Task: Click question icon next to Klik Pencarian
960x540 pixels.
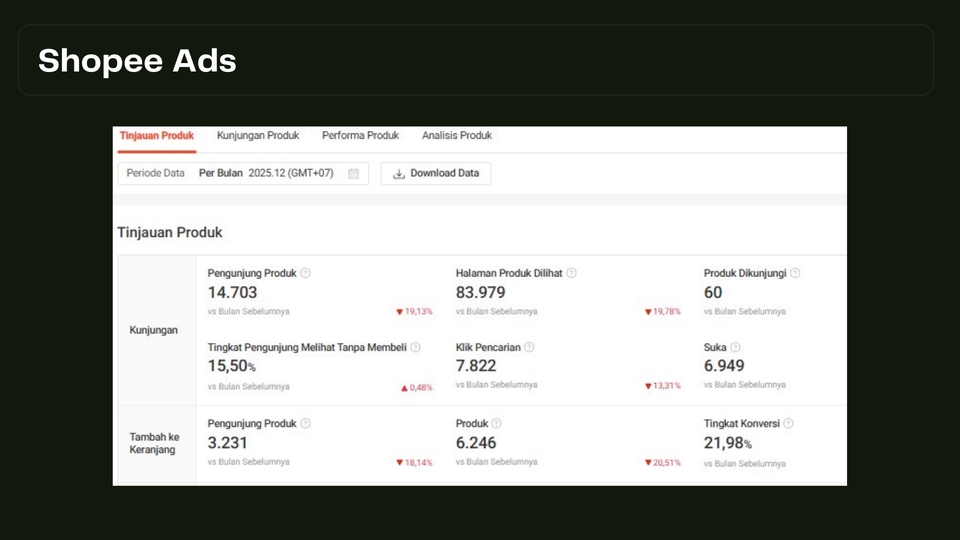Action: [529, 347]
